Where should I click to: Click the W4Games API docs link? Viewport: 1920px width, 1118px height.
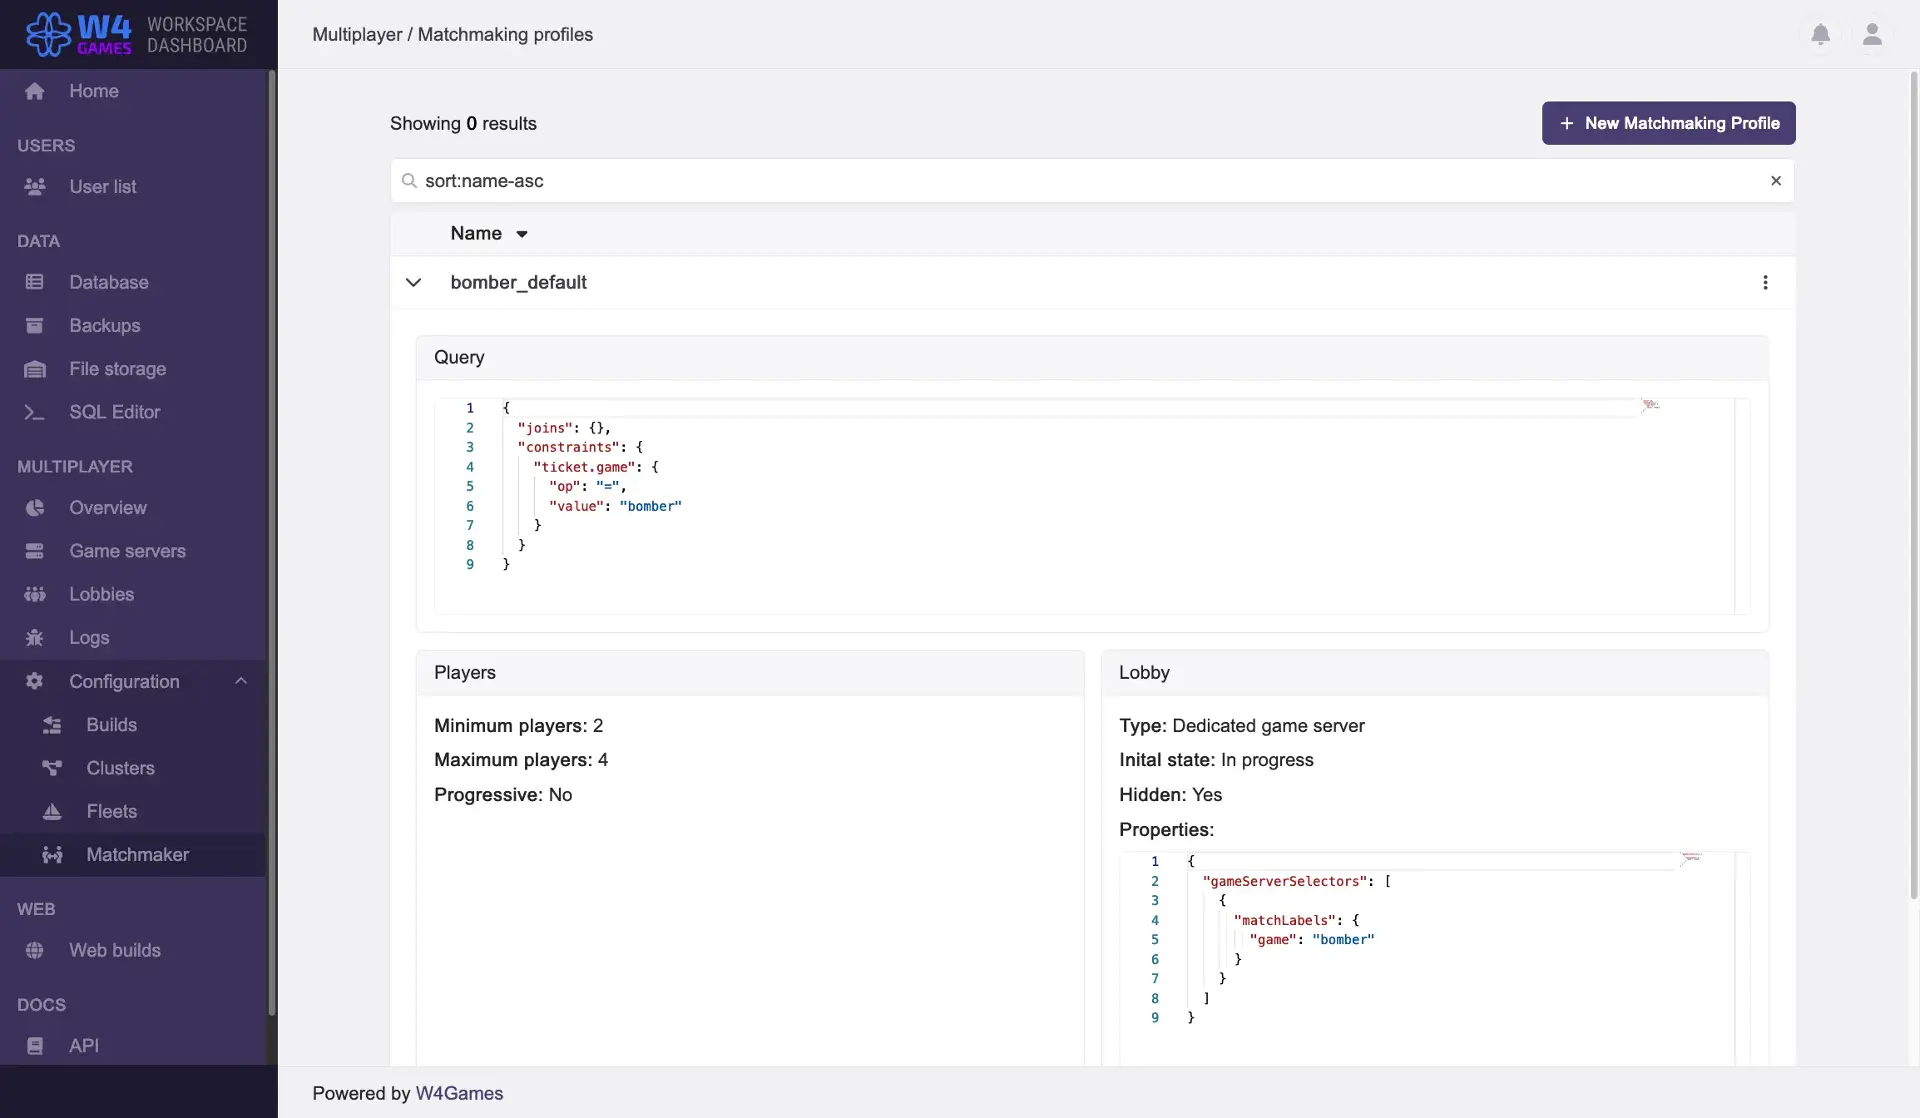click(84, 1045)
